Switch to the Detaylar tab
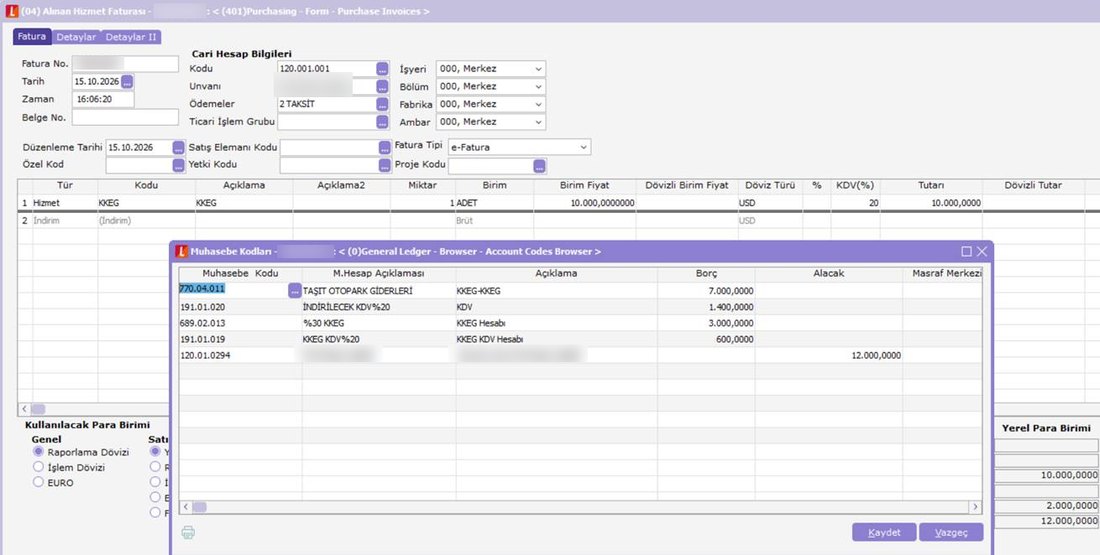This screenshot has height=555, width=1100. click(x=76, y=37)
